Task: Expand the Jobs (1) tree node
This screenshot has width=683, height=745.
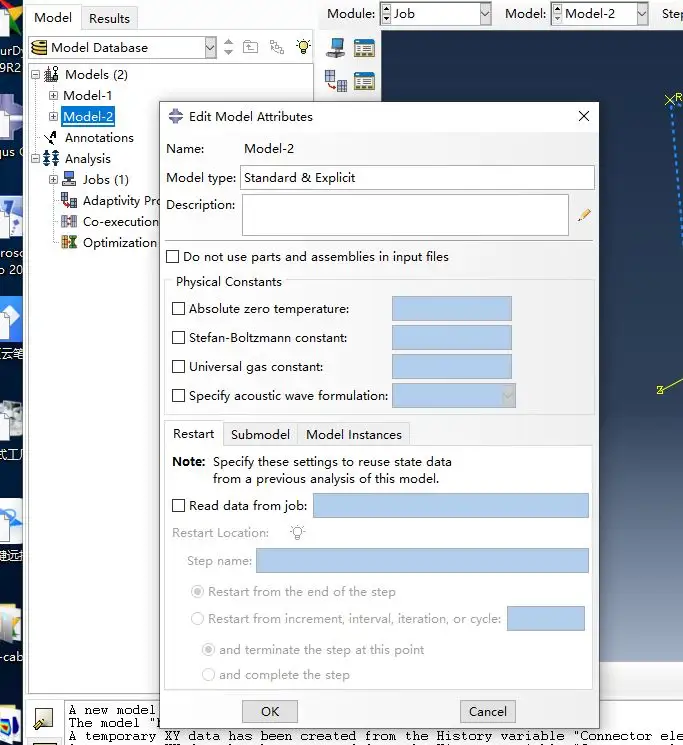Action: 53,180
